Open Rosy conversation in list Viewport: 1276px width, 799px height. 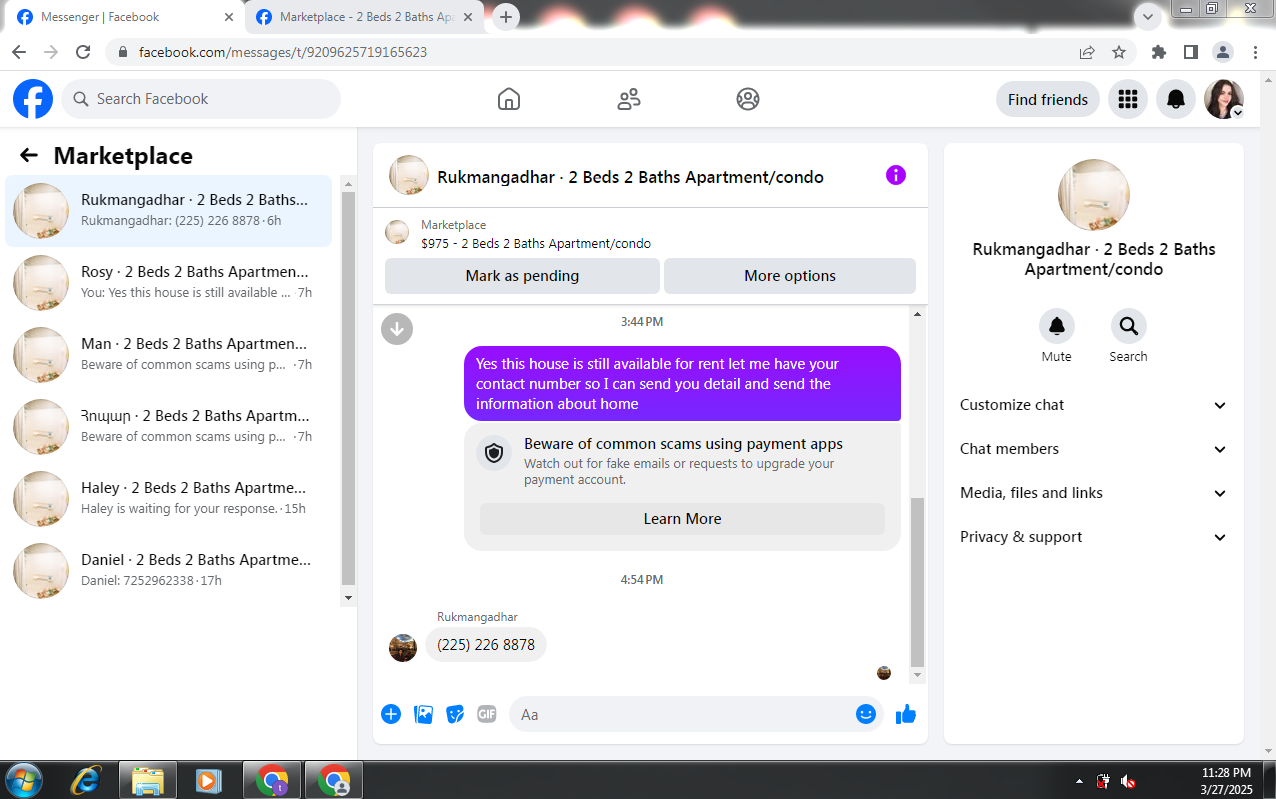pyautogui.click(x=169, y=282)
